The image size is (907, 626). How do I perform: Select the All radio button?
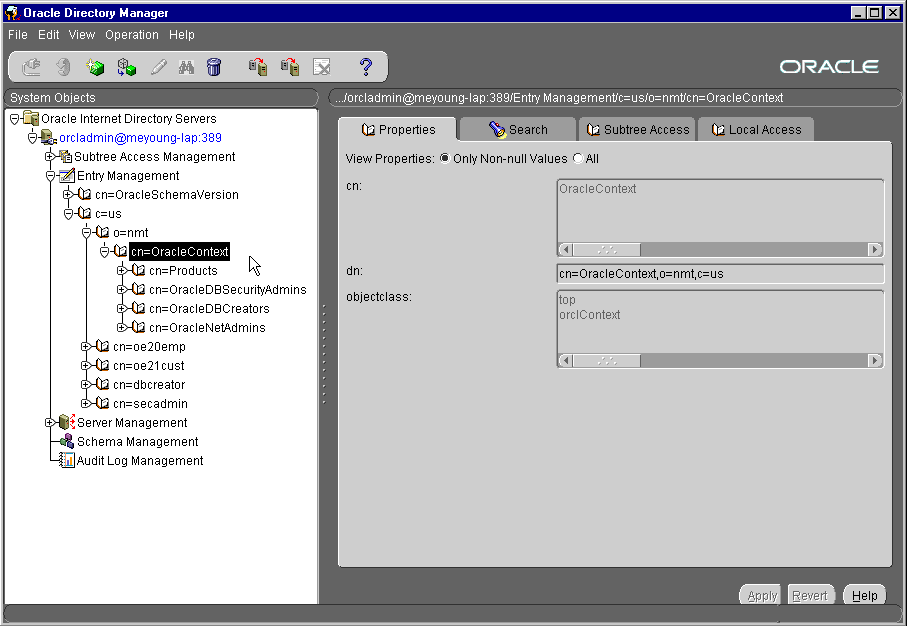coord(577,159)
